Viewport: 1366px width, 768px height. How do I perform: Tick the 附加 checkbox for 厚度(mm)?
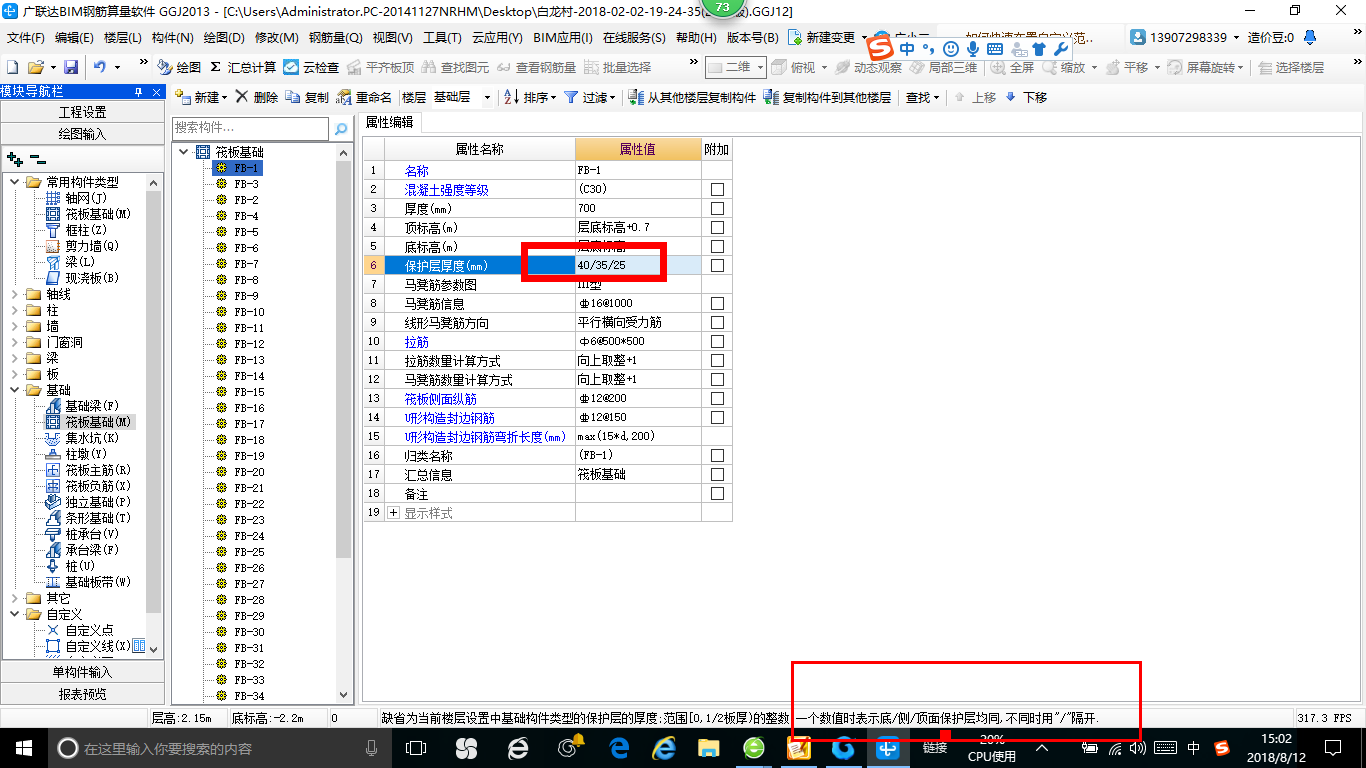pos(717,208)
